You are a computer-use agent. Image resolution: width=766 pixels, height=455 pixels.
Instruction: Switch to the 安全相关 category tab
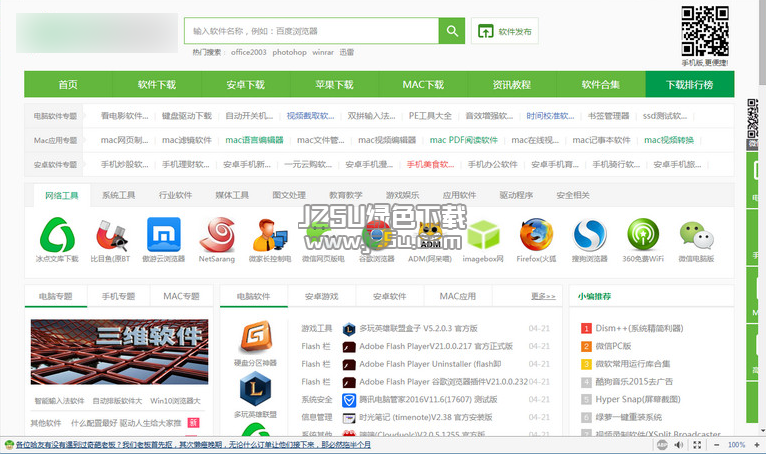pos(573,195)
